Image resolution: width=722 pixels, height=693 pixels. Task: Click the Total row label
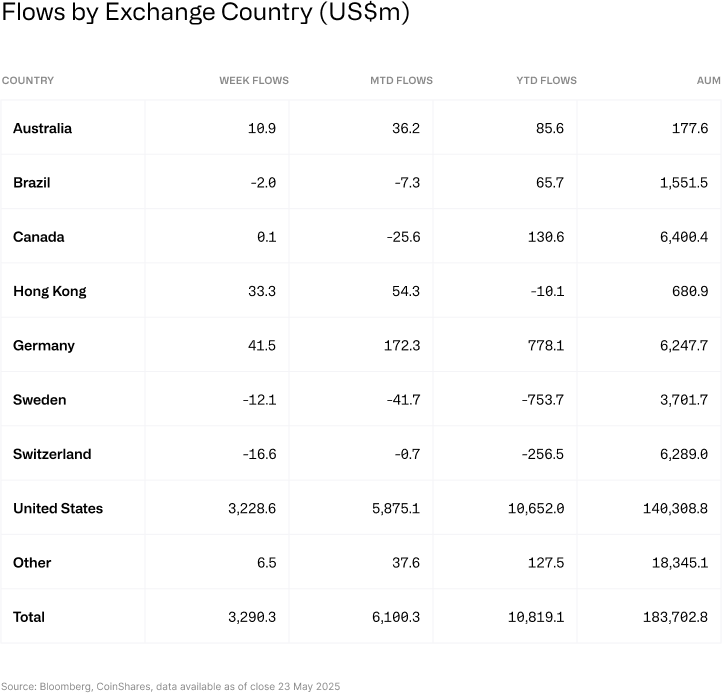29,617
